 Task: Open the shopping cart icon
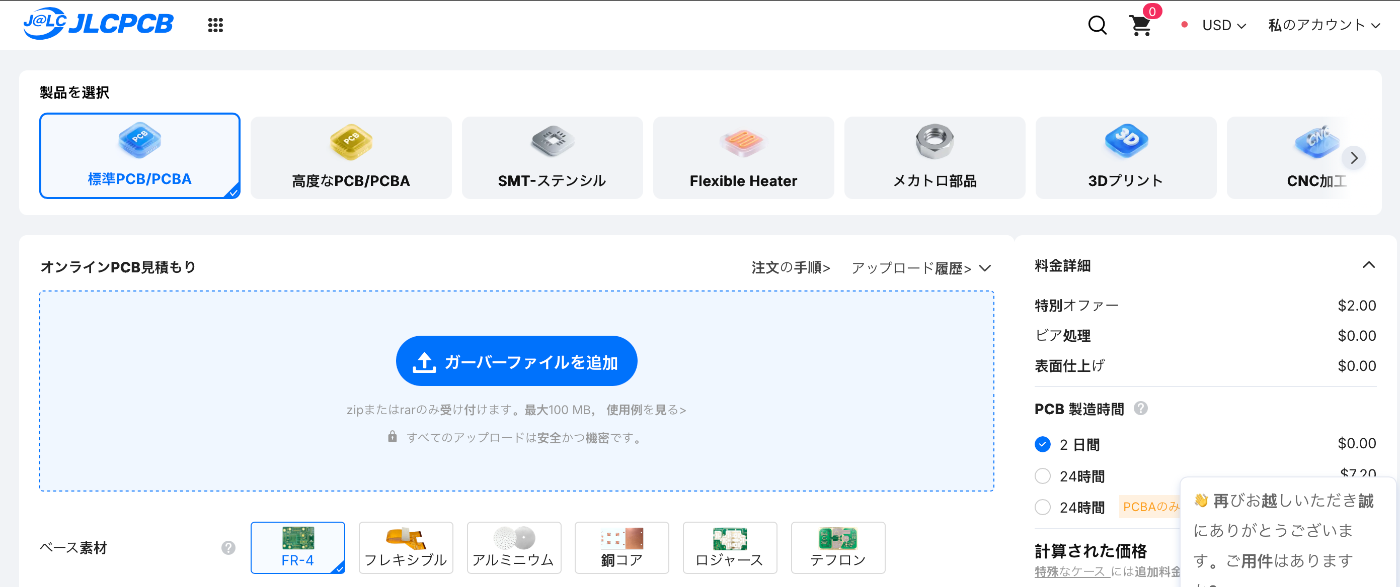(1140, 25)
